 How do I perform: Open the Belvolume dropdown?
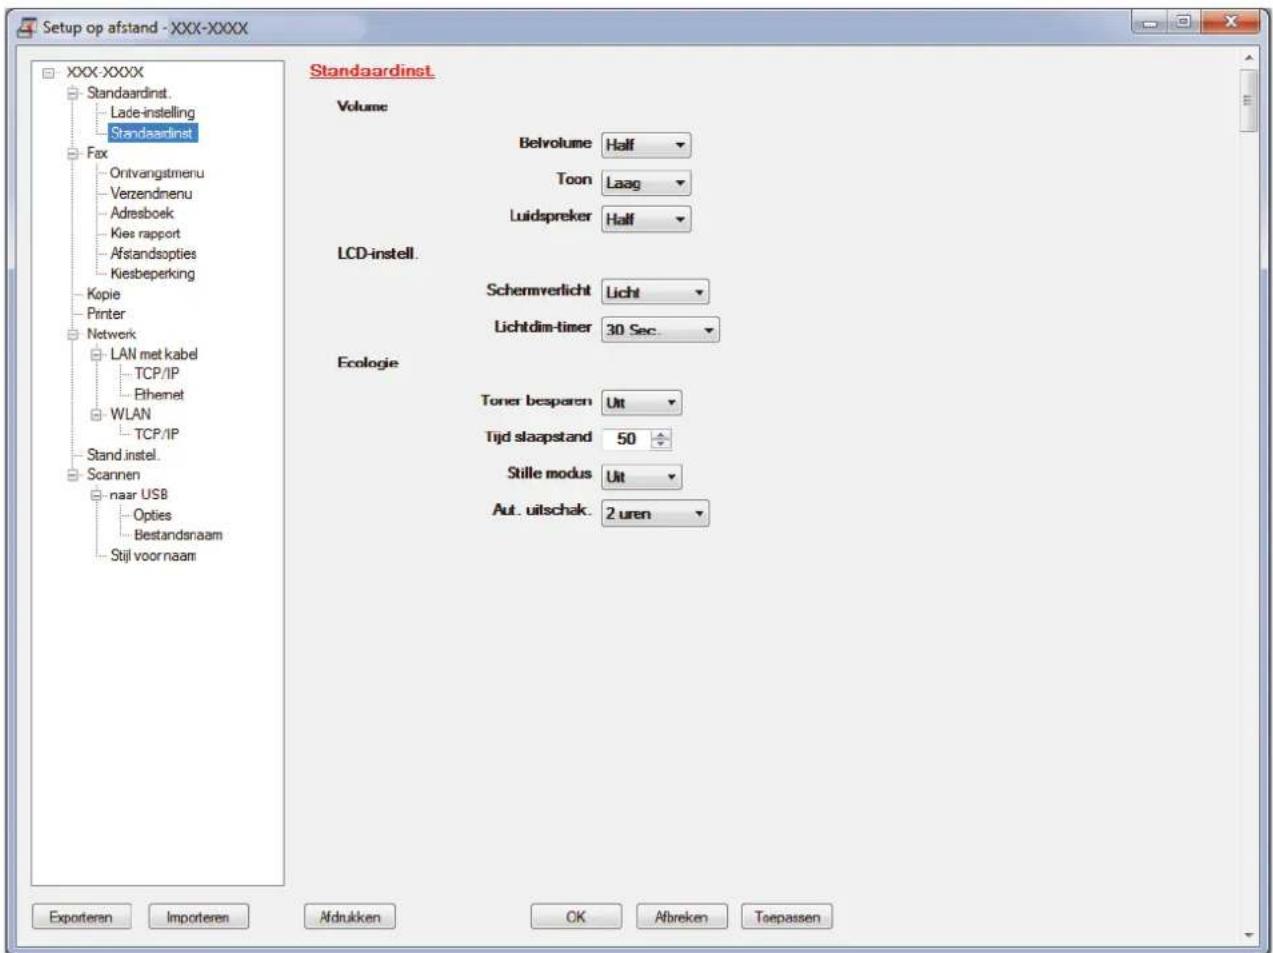646,145
